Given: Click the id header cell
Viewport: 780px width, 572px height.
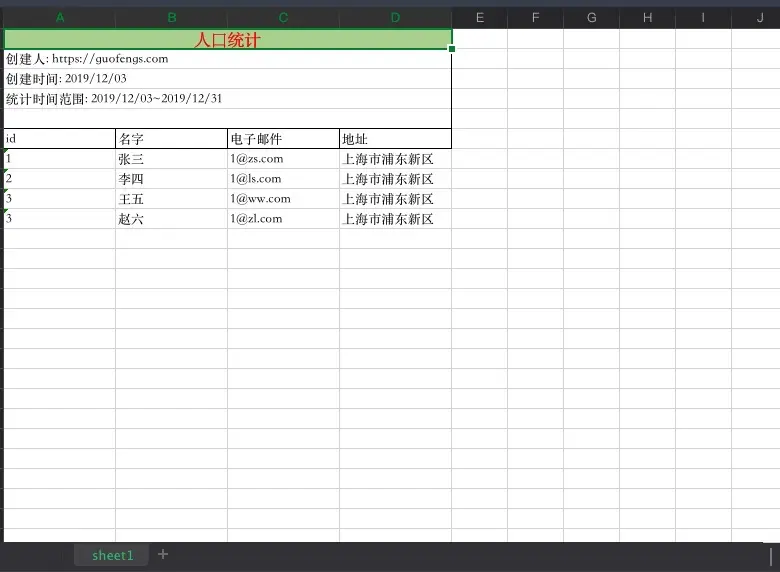Looking at the screenshot, I should point(60,139).
